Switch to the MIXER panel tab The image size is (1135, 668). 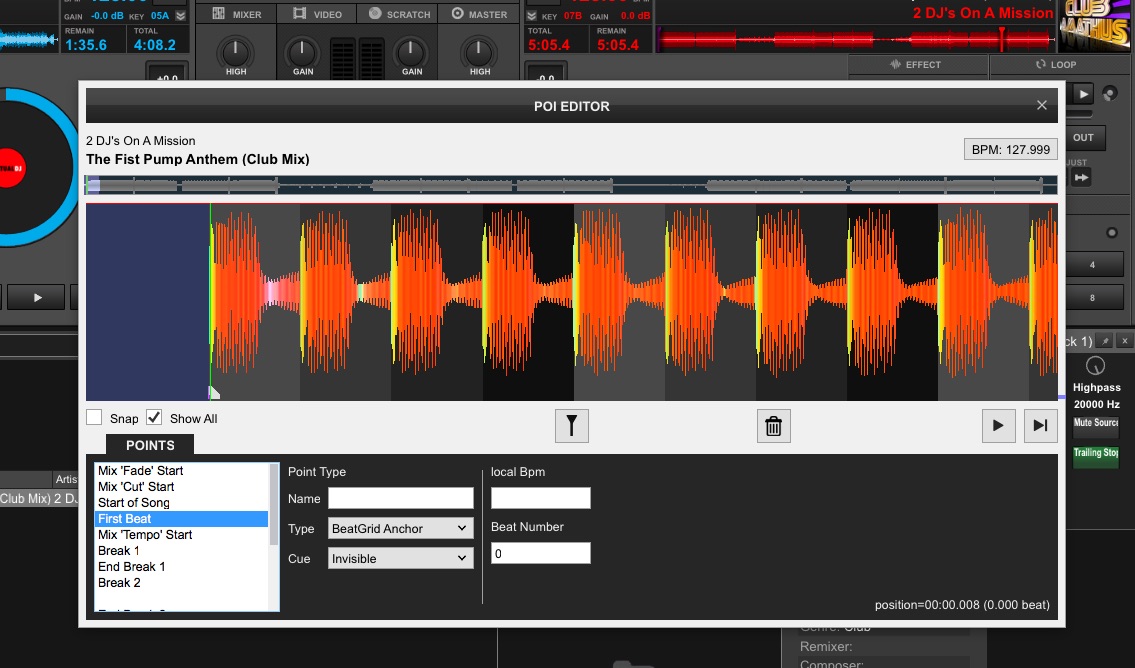237,14
